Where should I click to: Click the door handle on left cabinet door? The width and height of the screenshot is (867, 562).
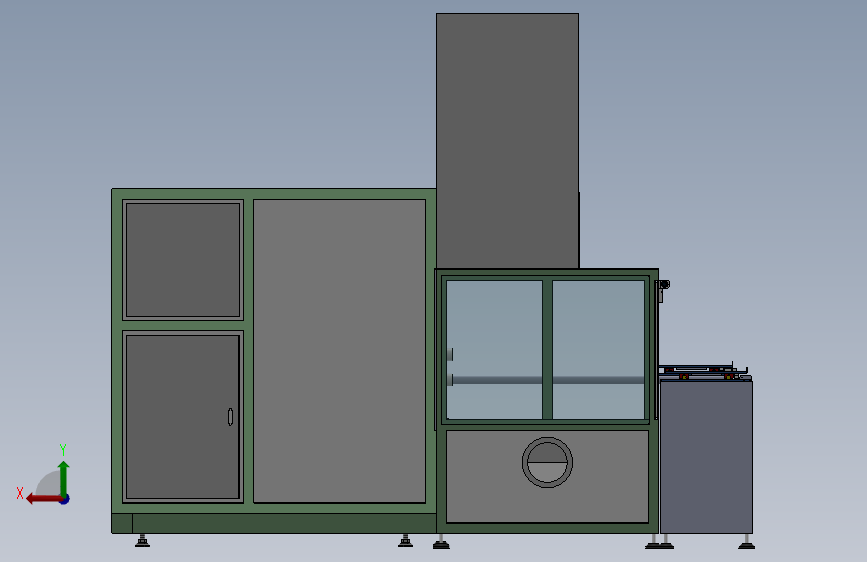(231, 417)
